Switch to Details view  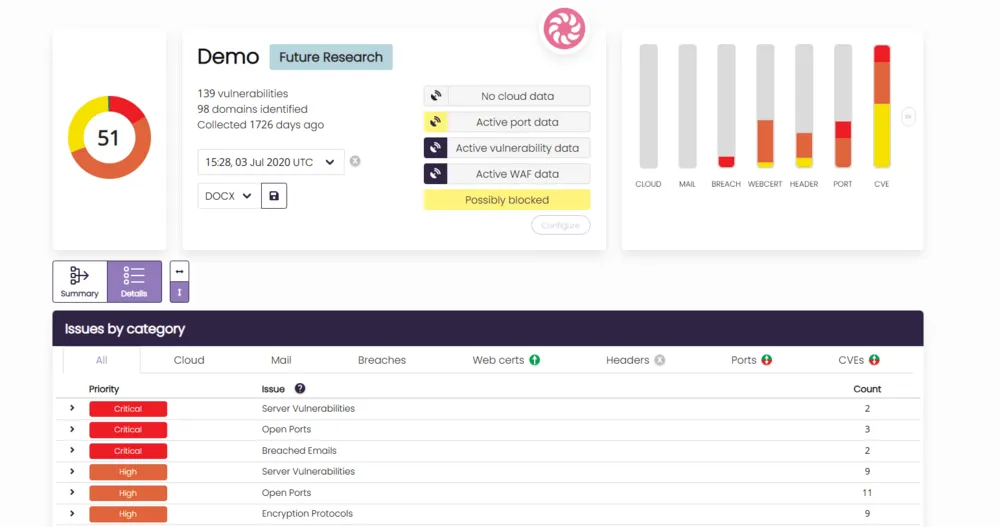[134, 281]
